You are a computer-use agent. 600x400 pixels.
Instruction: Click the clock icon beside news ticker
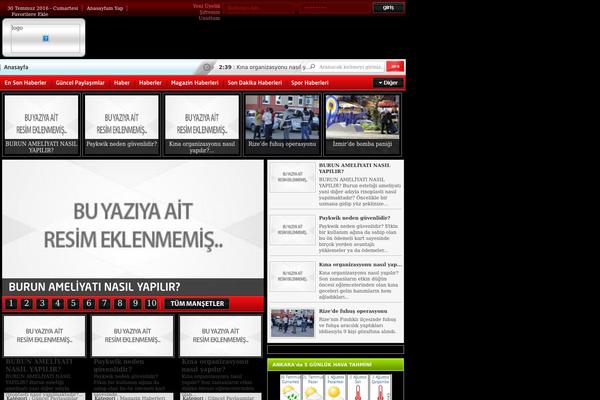click(207, 67)
